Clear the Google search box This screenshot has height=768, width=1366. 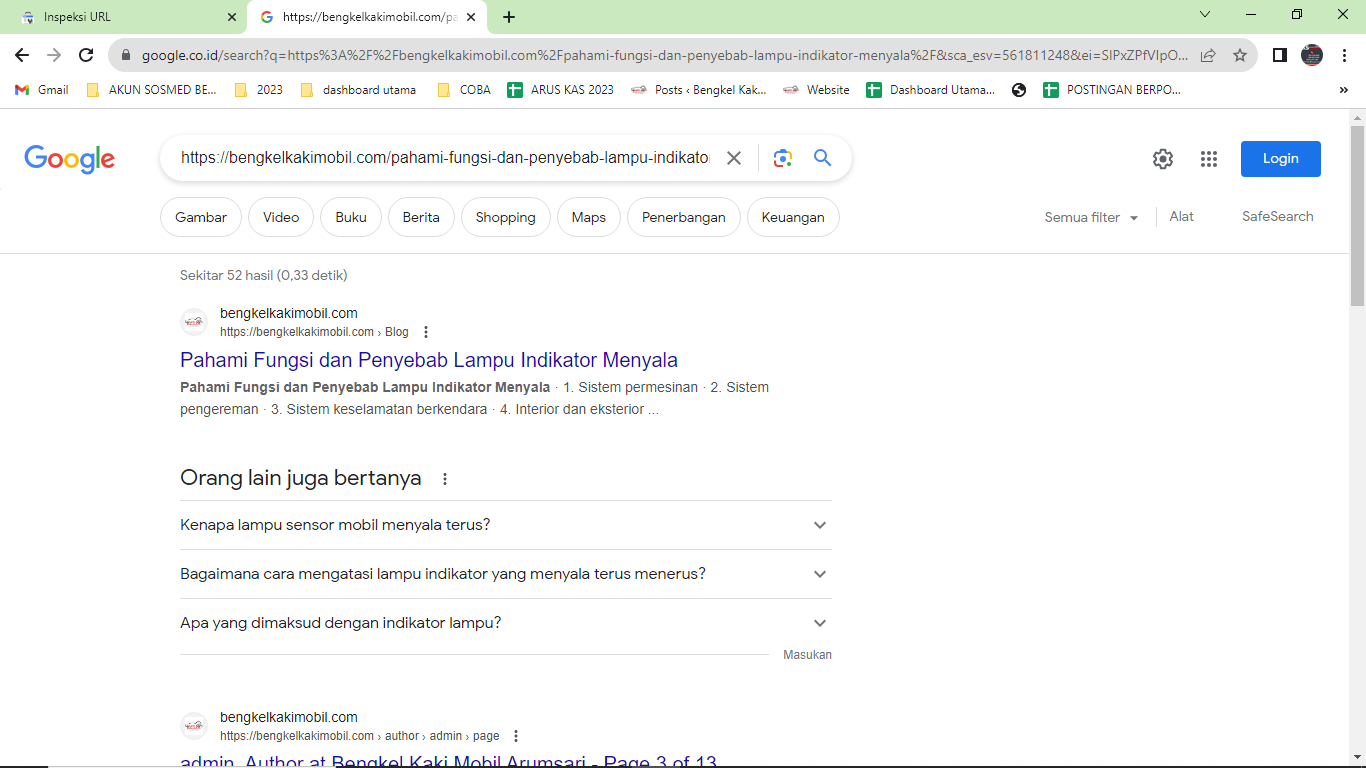click(734, 158)
